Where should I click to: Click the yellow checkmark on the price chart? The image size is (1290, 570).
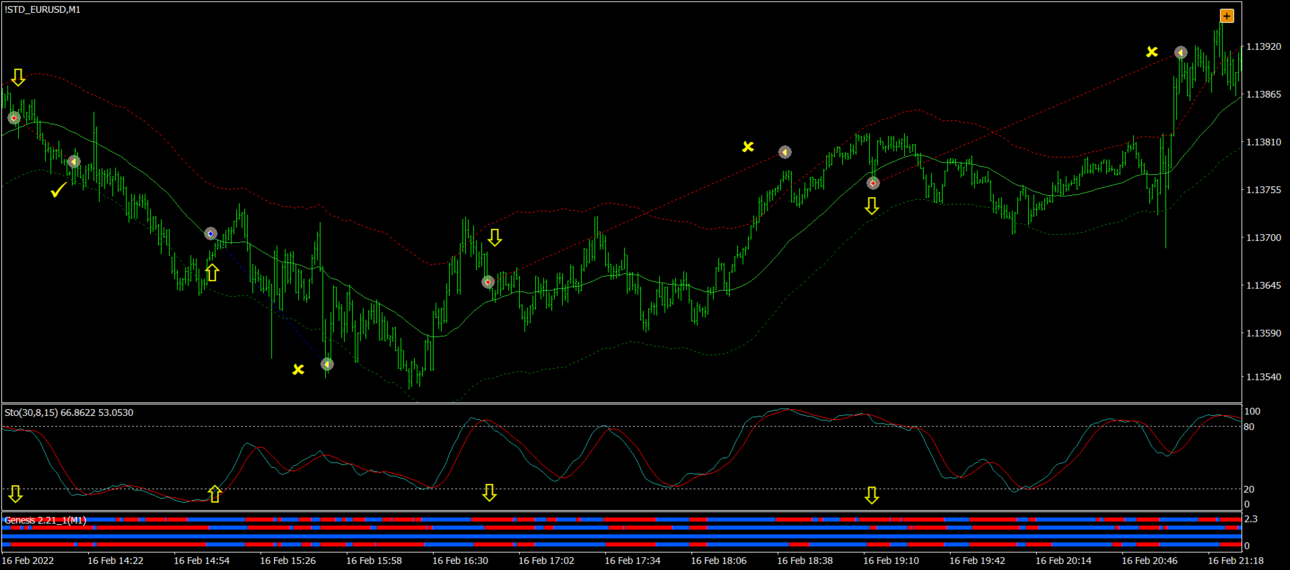tap(59, 189)
